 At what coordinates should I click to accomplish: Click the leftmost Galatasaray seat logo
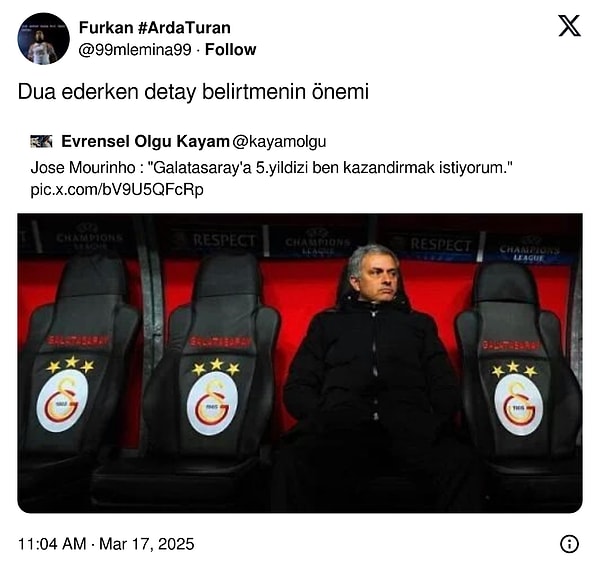click(62, 401)
